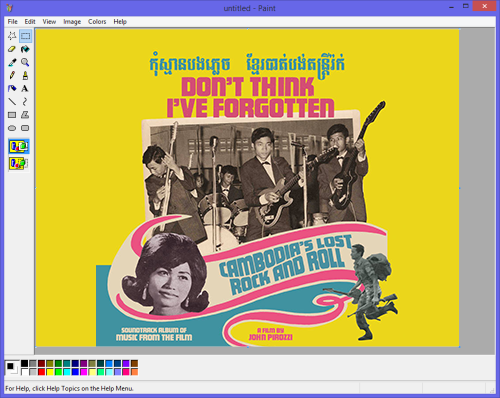500x398 pixels.
Task: Enable opaque selection mode option
Action: point(19,146)
